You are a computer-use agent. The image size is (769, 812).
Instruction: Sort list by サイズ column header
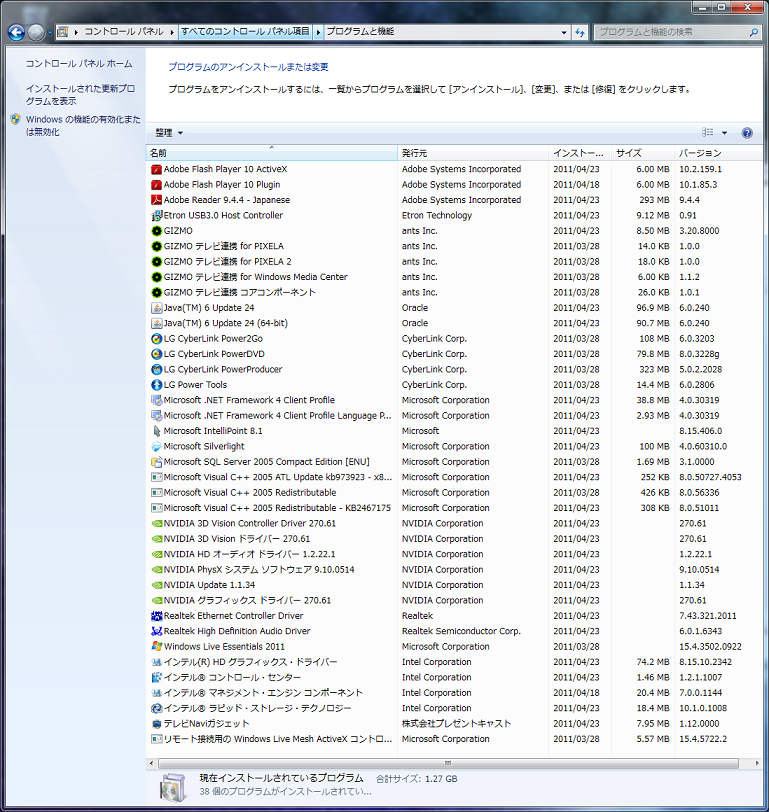click(640, 154)
